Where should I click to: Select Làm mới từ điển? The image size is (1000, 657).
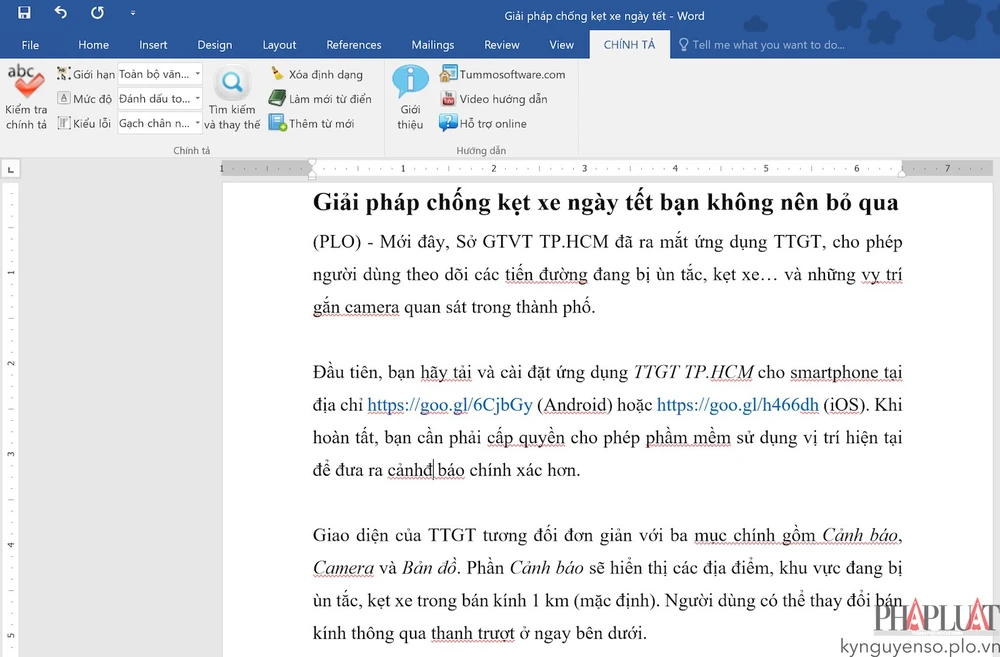(319, 99)
